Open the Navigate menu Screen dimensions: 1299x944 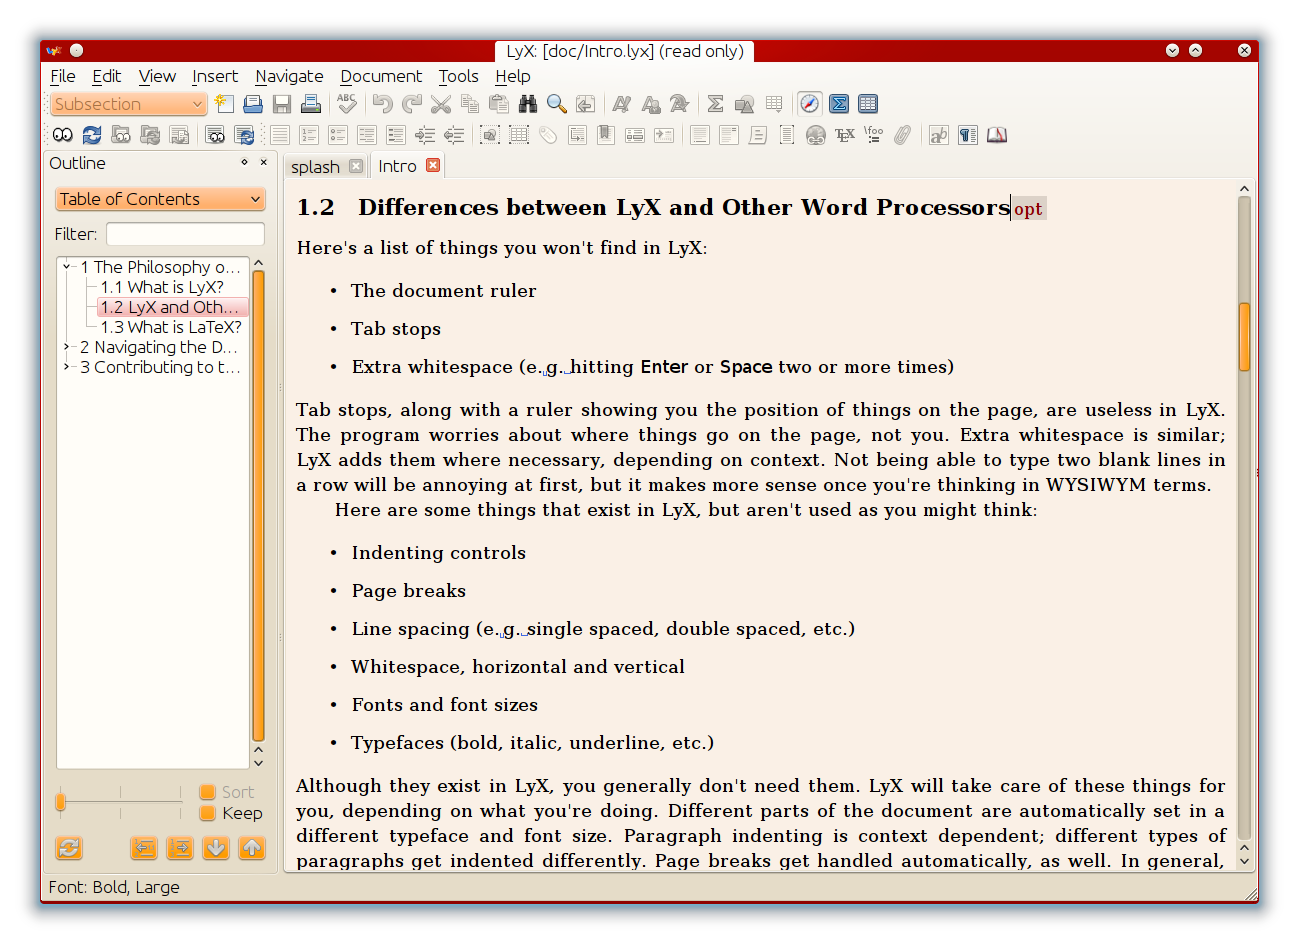[x=289, y=76]
